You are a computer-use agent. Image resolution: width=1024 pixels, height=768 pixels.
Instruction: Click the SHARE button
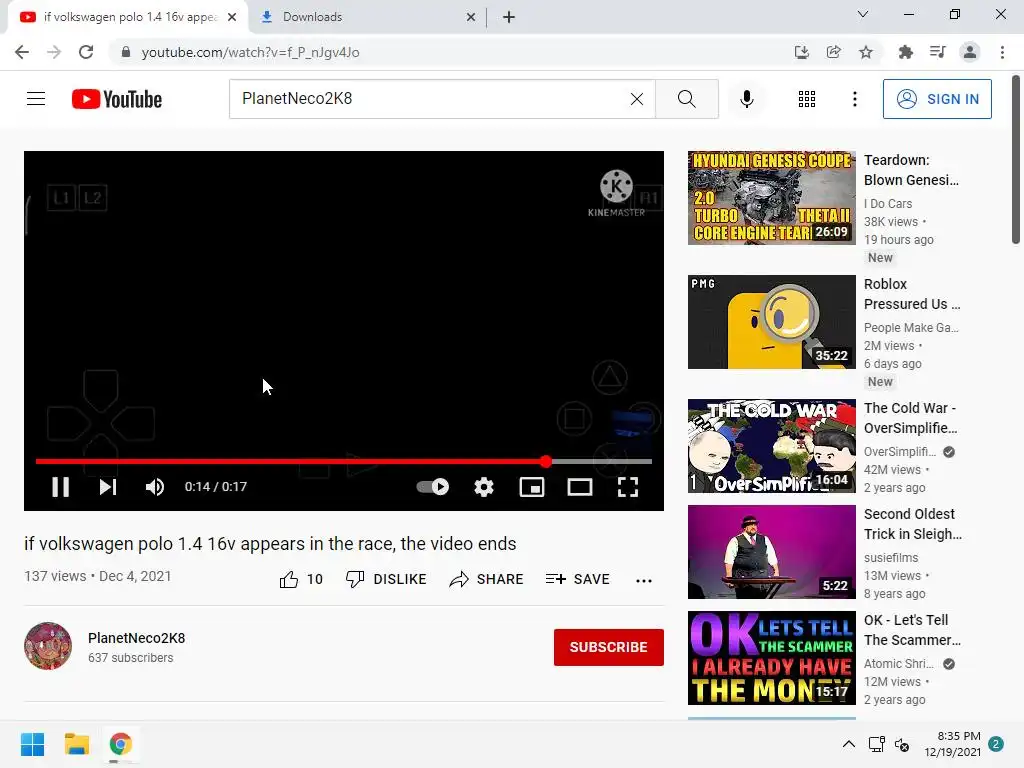click(x=487, y=579)
